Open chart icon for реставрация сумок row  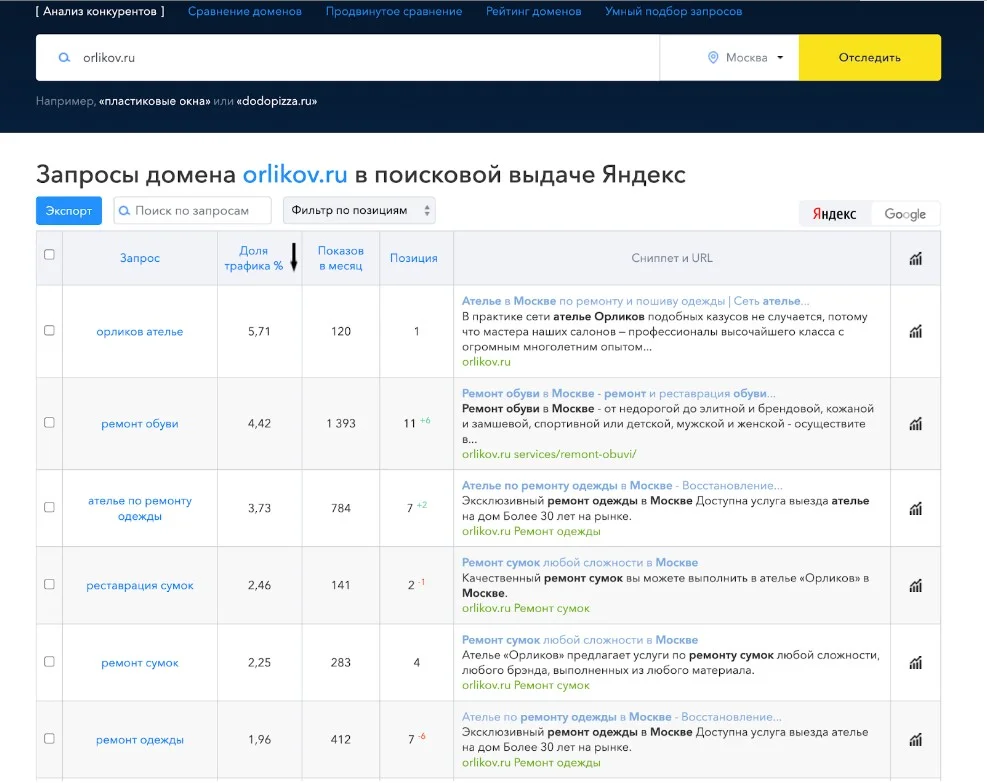click(915, 585)
